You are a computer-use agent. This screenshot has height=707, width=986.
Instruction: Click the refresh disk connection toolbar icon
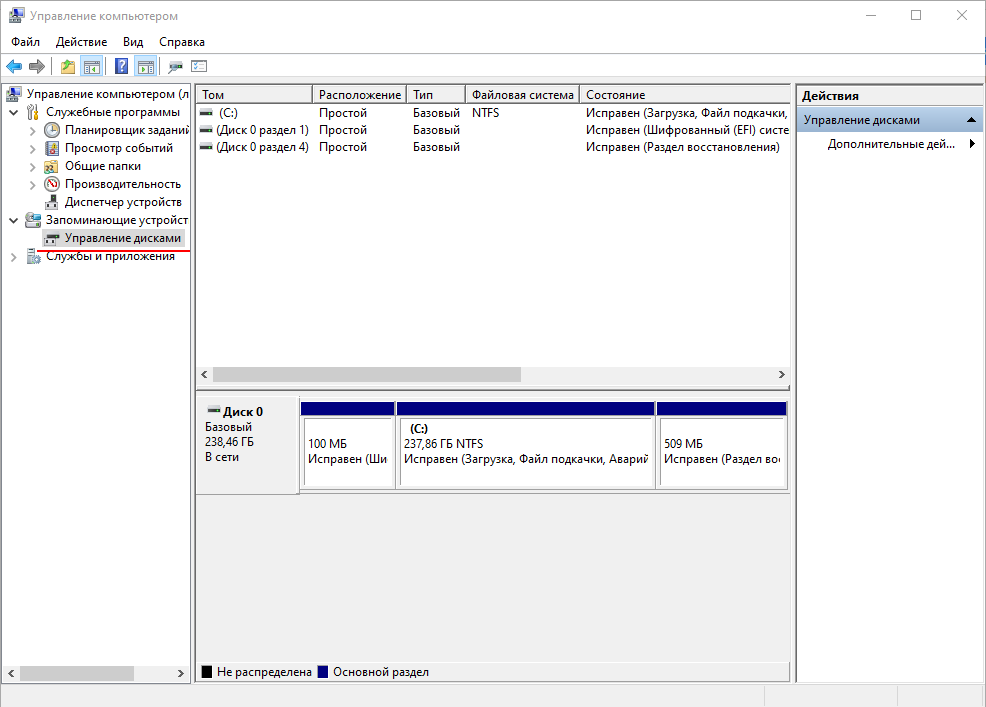coord(175,66)
